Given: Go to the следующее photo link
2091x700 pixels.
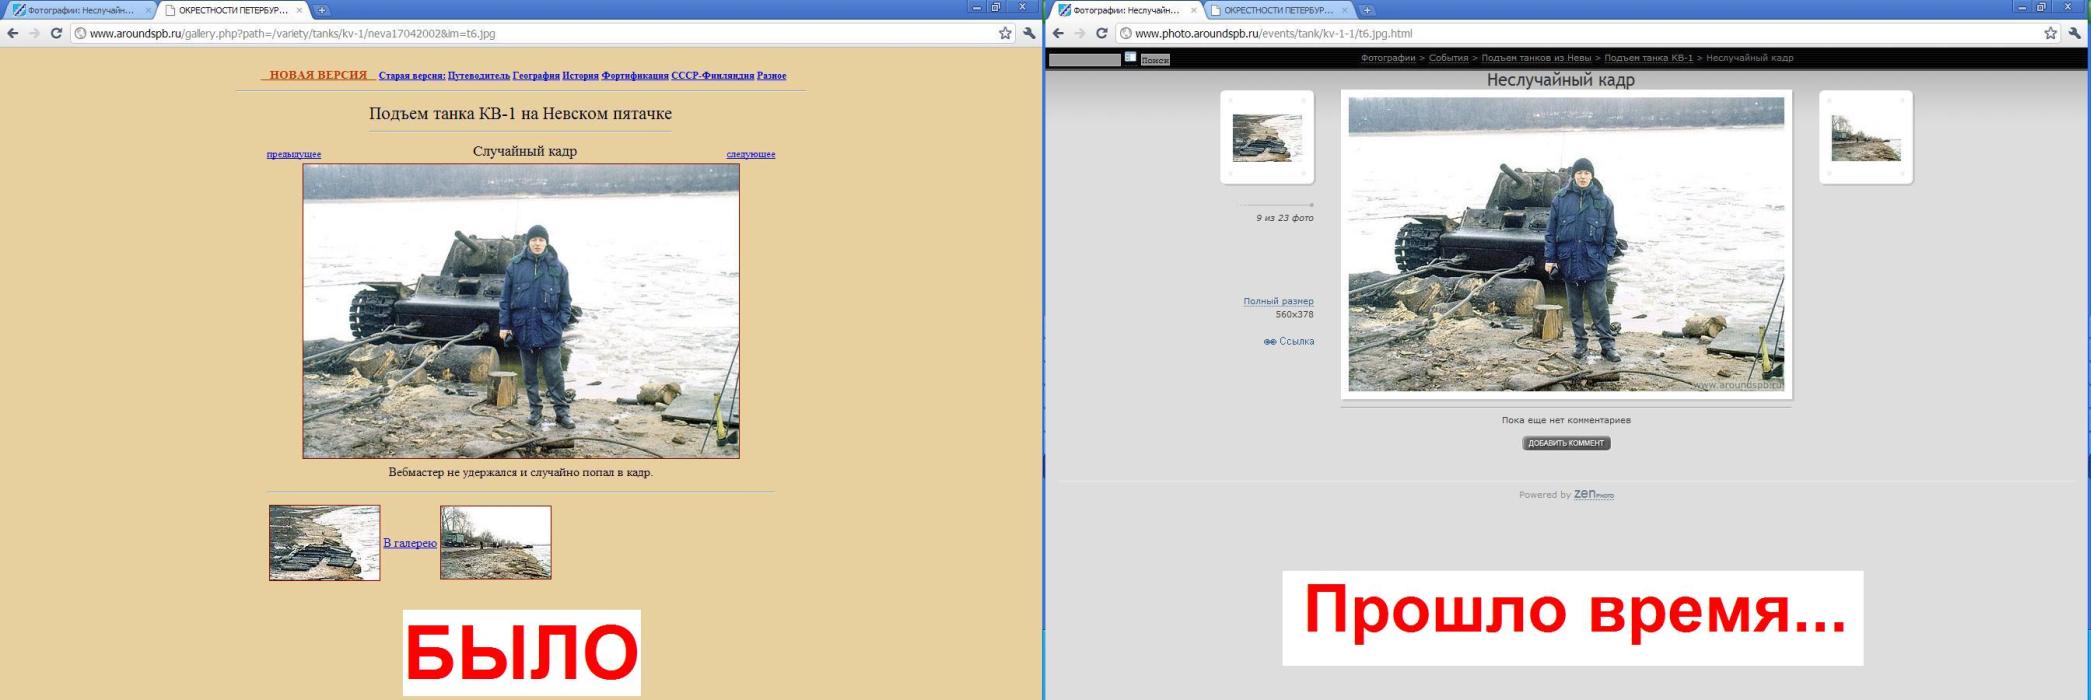Looking at the screenshot, I should tap(751, 154).
